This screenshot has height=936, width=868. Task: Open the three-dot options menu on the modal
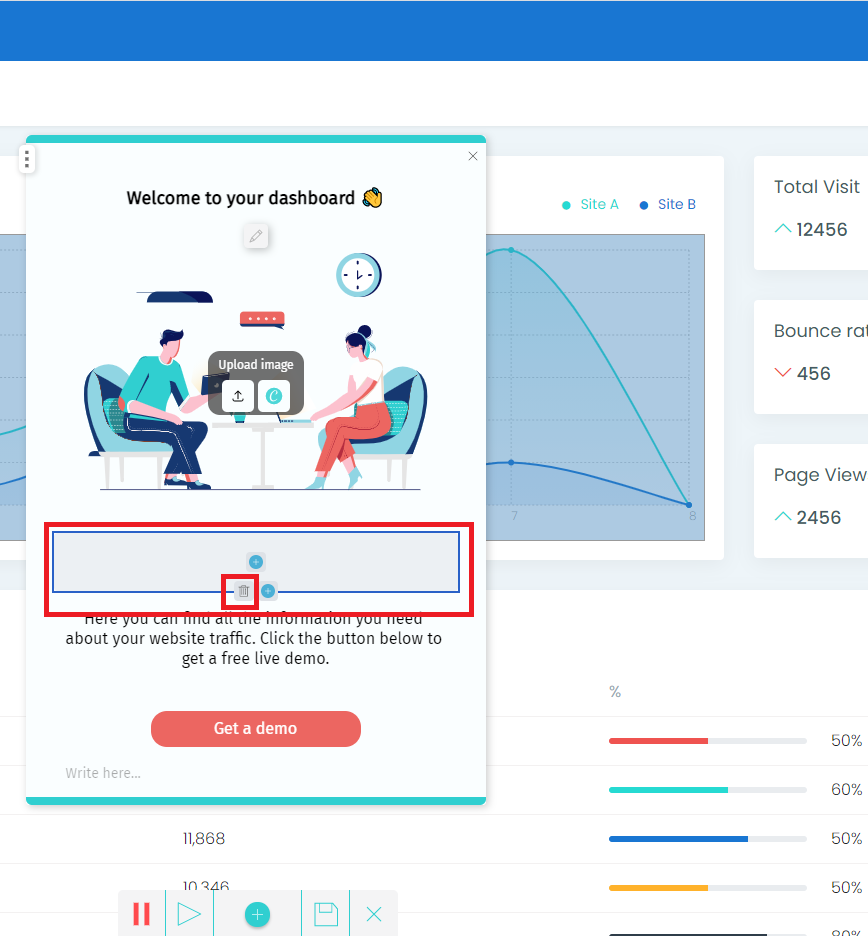pos(27,159)
